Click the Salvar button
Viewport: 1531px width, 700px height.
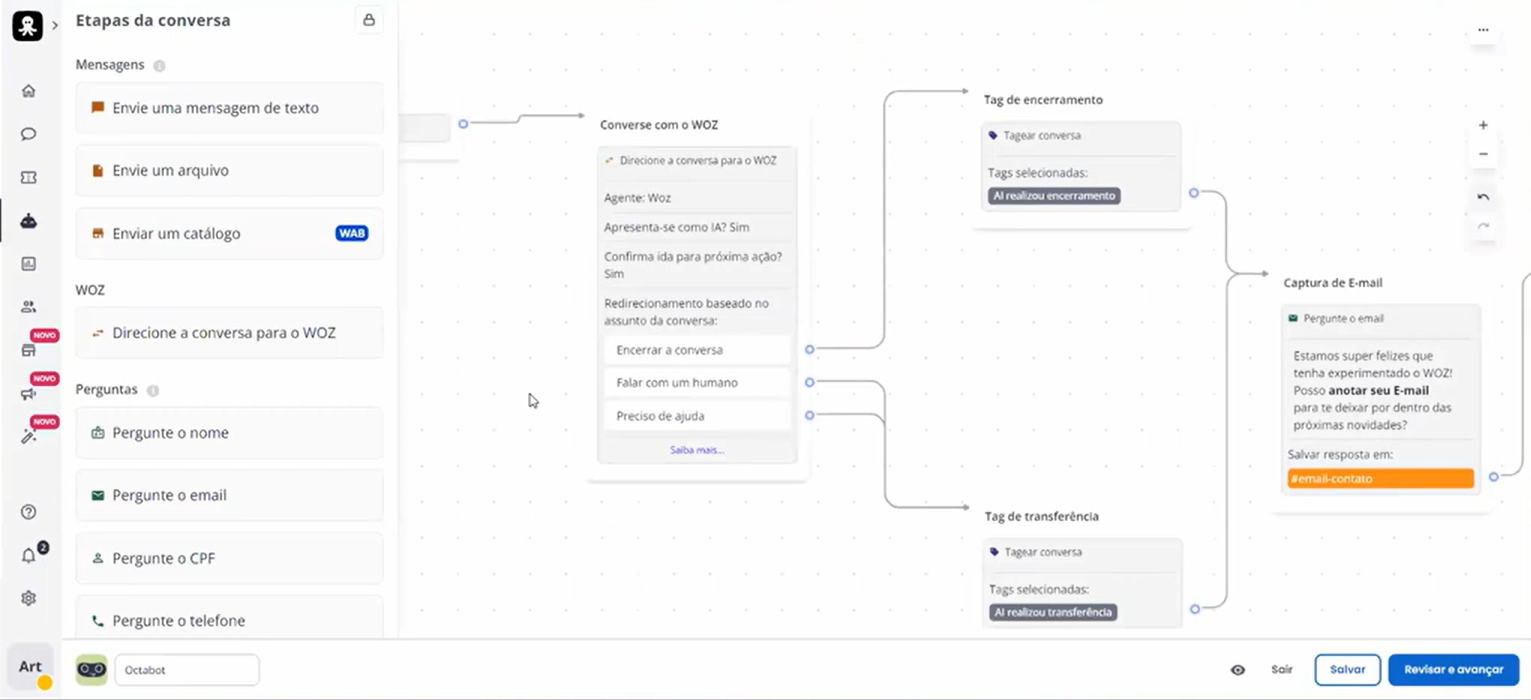pyautogui.click(x=1347, y=670)
